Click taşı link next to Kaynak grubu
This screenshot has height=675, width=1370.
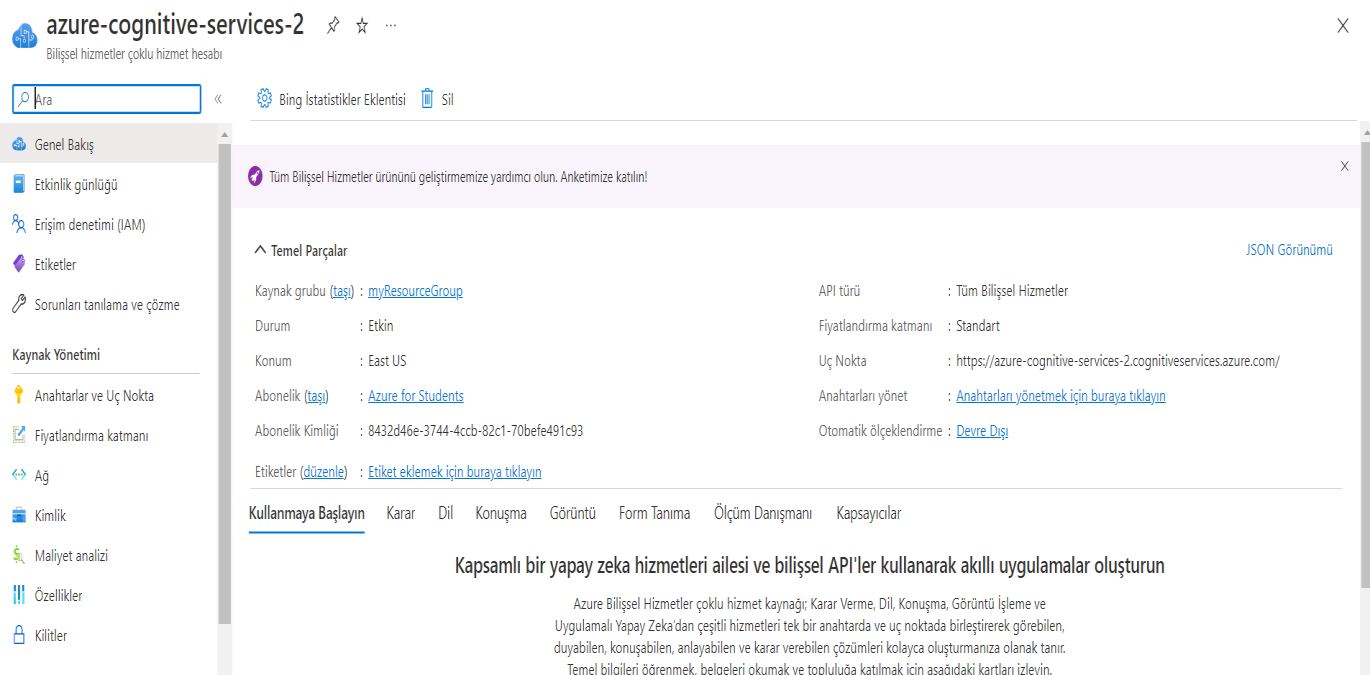342,291
